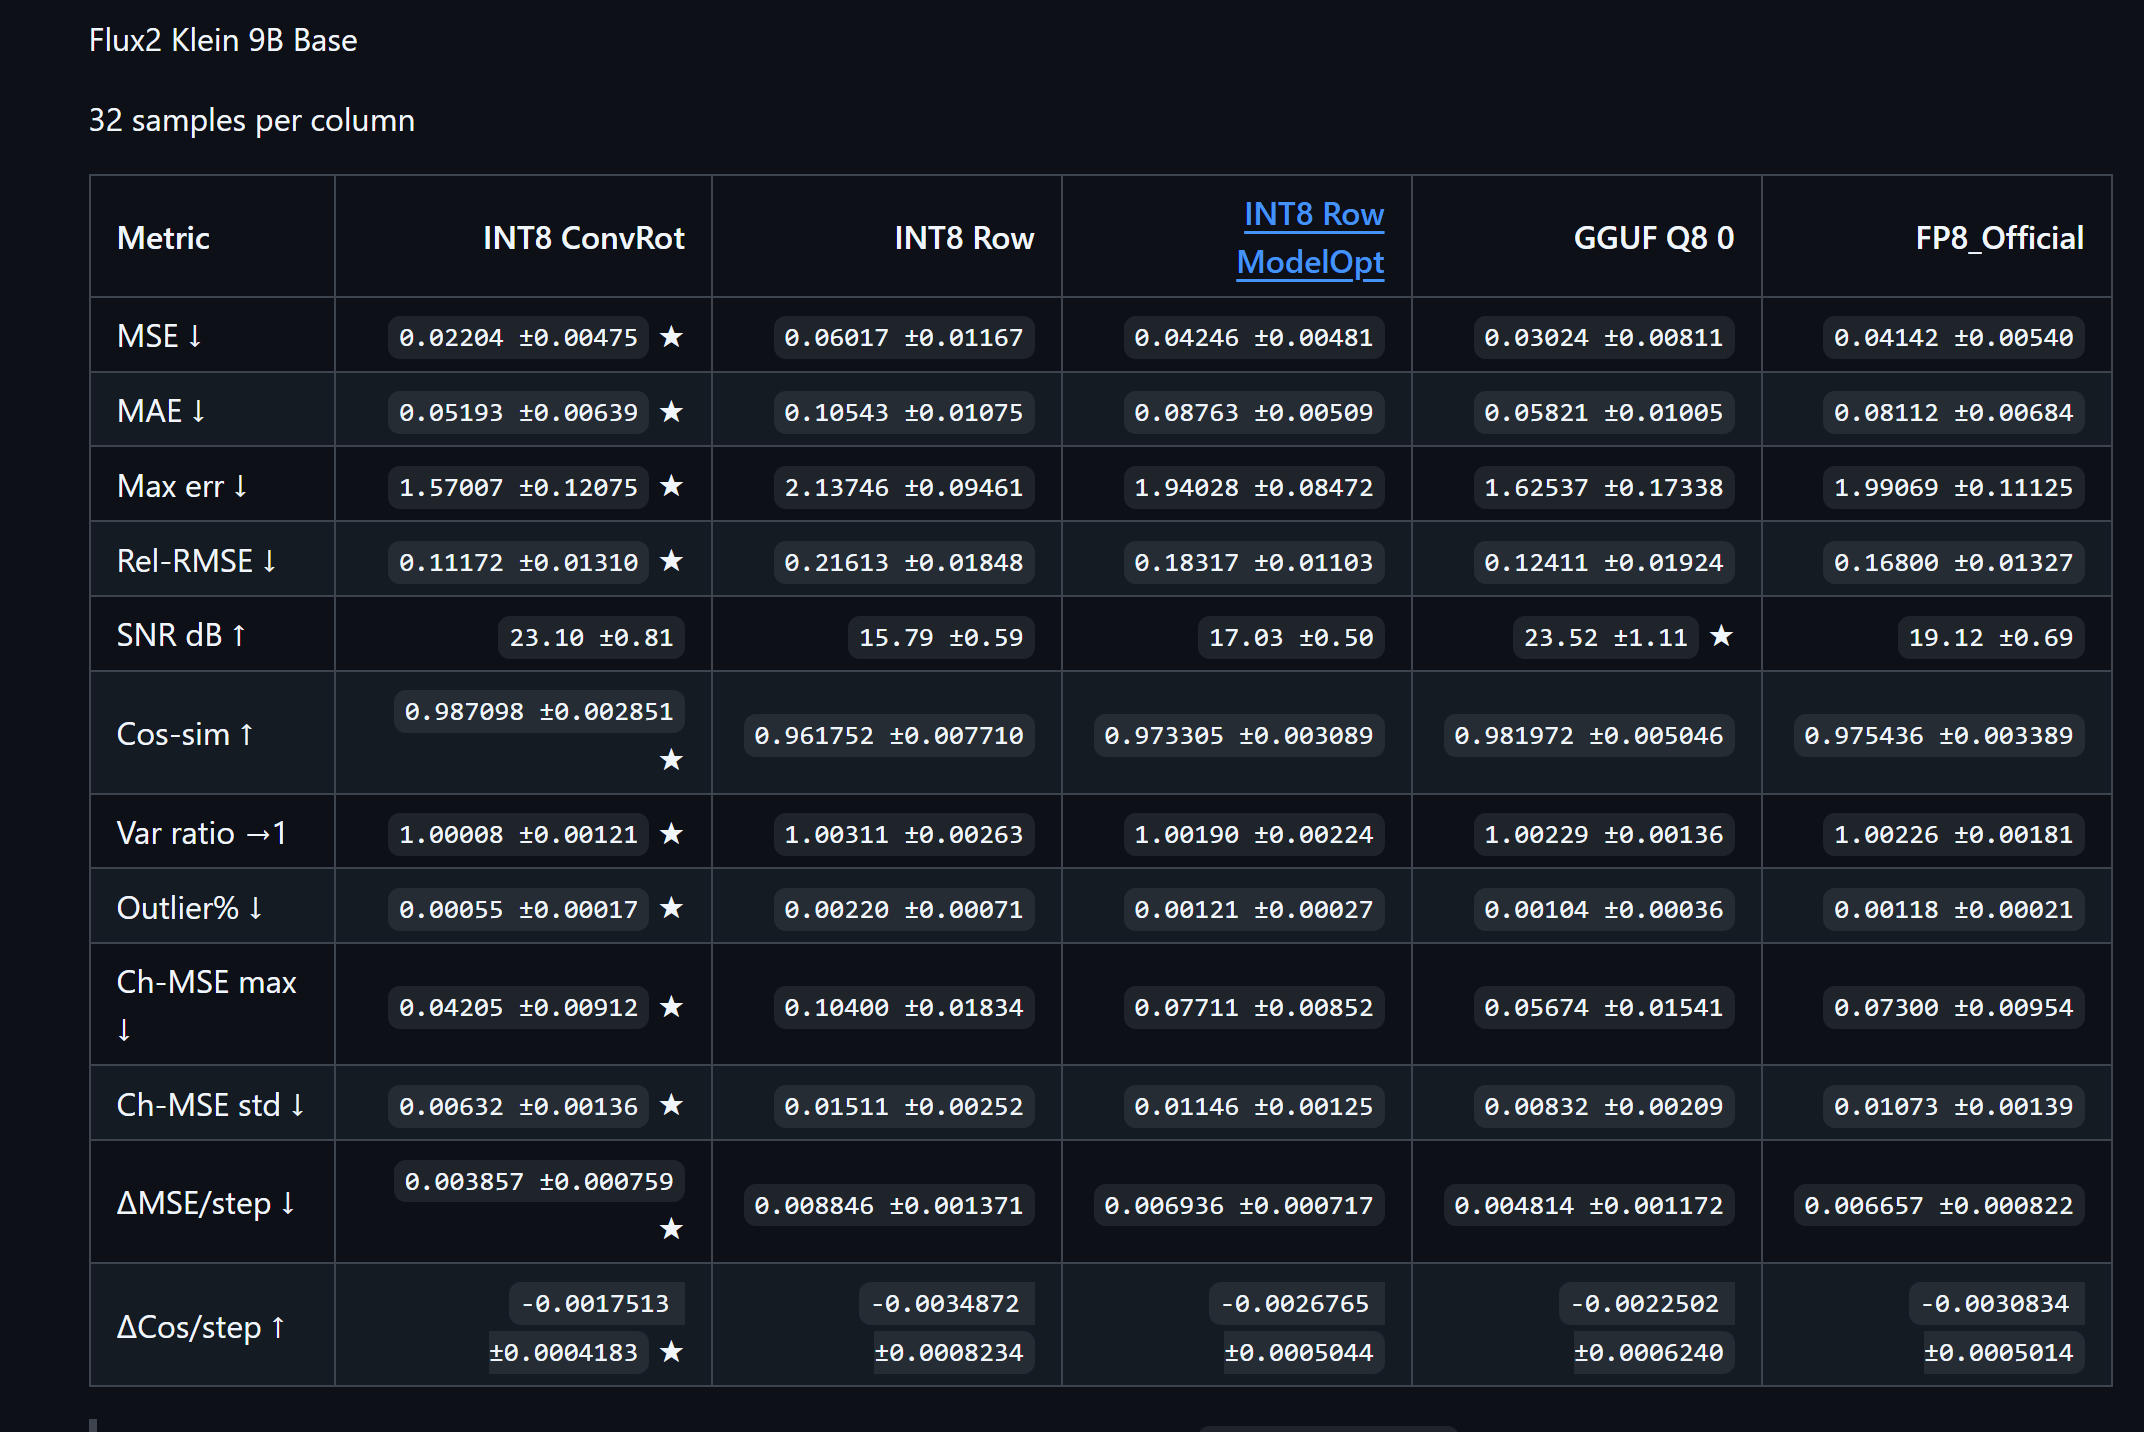Select MAE value "0.10543 ±0.01075"
2144x1432 pixels.
click(904, 413)
